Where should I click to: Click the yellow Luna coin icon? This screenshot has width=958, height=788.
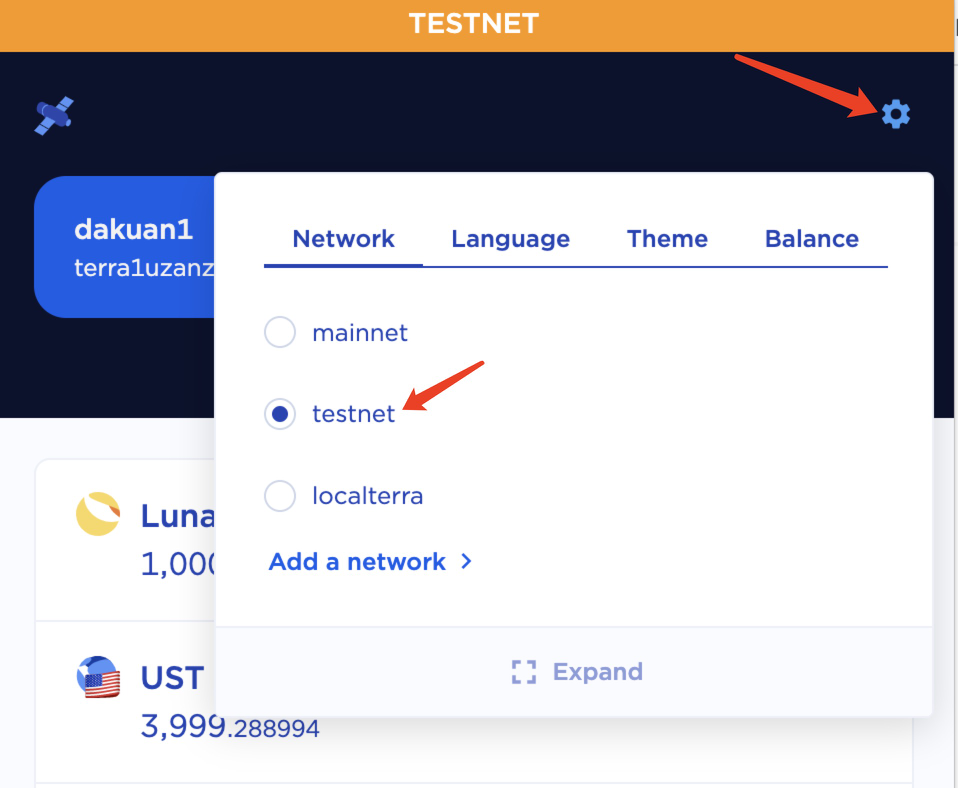98,514
